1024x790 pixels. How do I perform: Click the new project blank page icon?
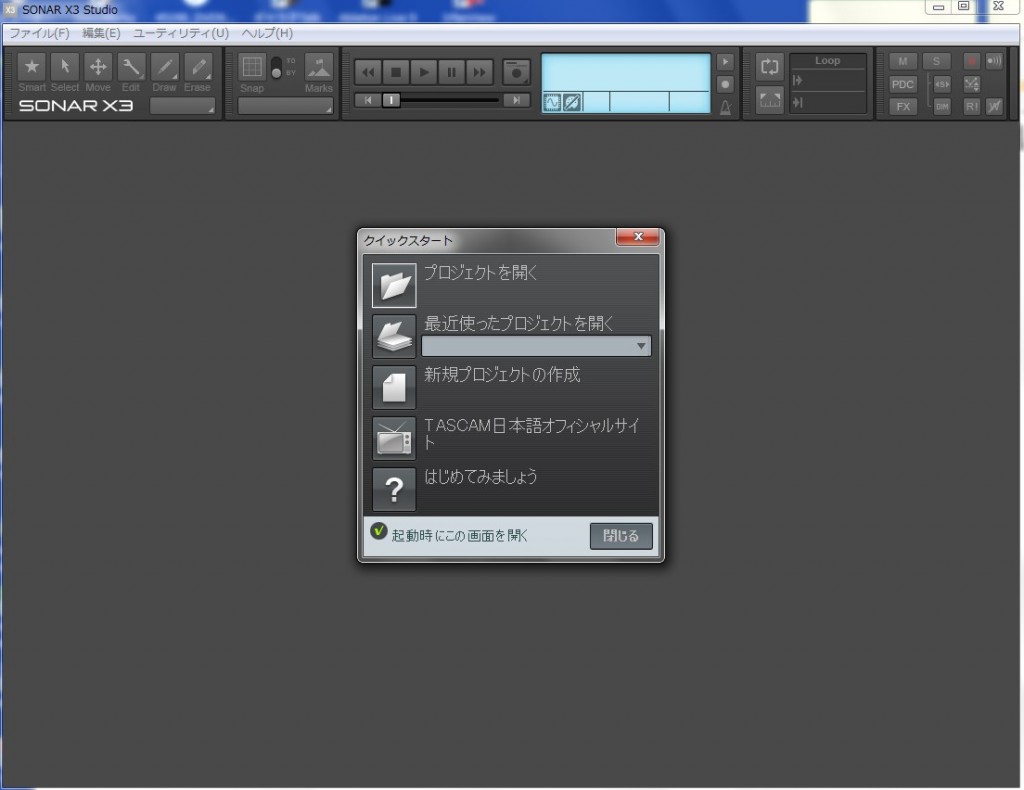(x=394, y=387)
